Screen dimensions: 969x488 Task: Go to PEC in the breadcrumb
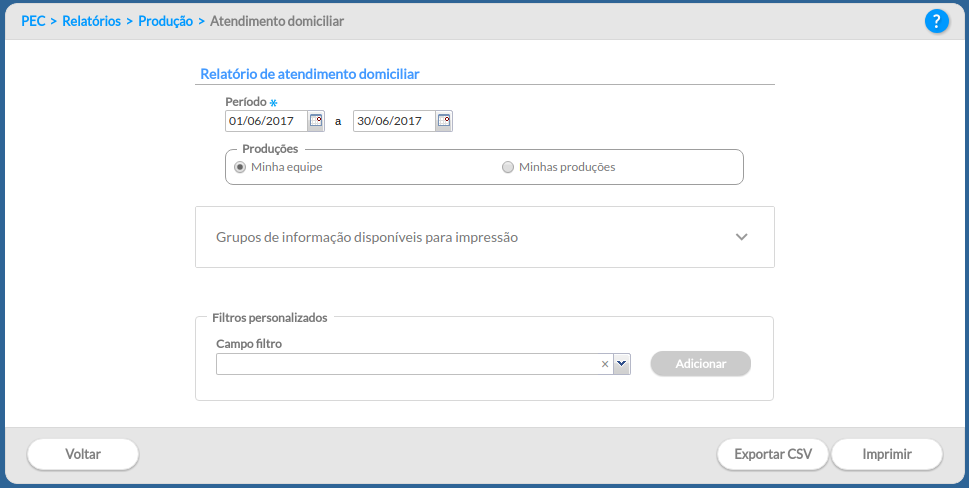(33, 21)
